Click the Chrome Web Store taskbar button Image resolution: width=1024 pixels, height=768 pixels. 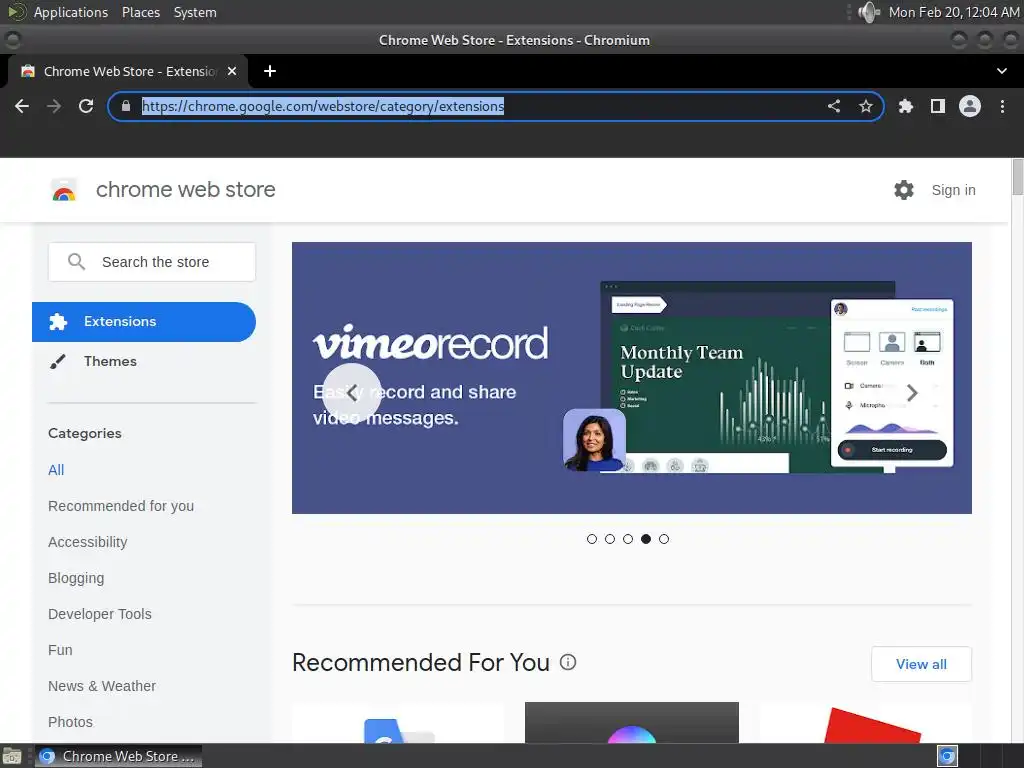pos(118,756)
